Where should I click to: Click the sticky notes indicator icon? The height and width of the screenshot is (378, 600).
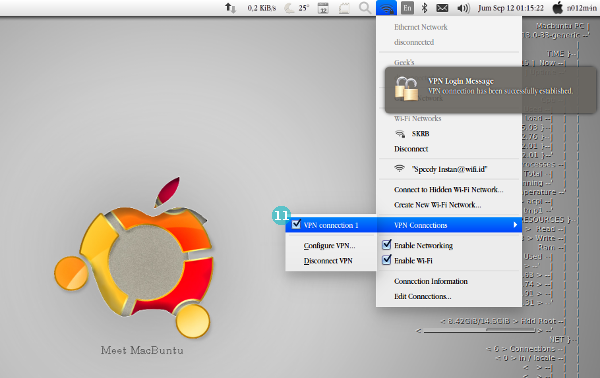pos(344,8)
